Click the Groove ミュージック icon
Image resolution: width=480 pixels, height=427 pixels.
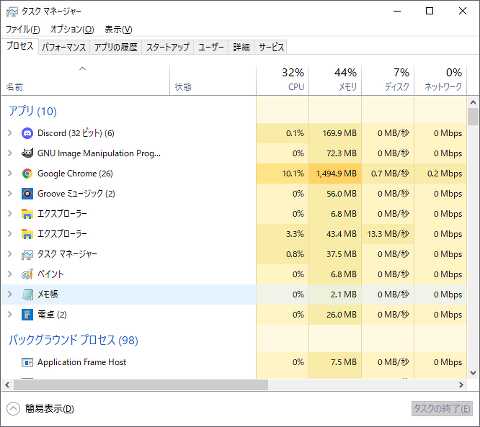coord(27,194)
